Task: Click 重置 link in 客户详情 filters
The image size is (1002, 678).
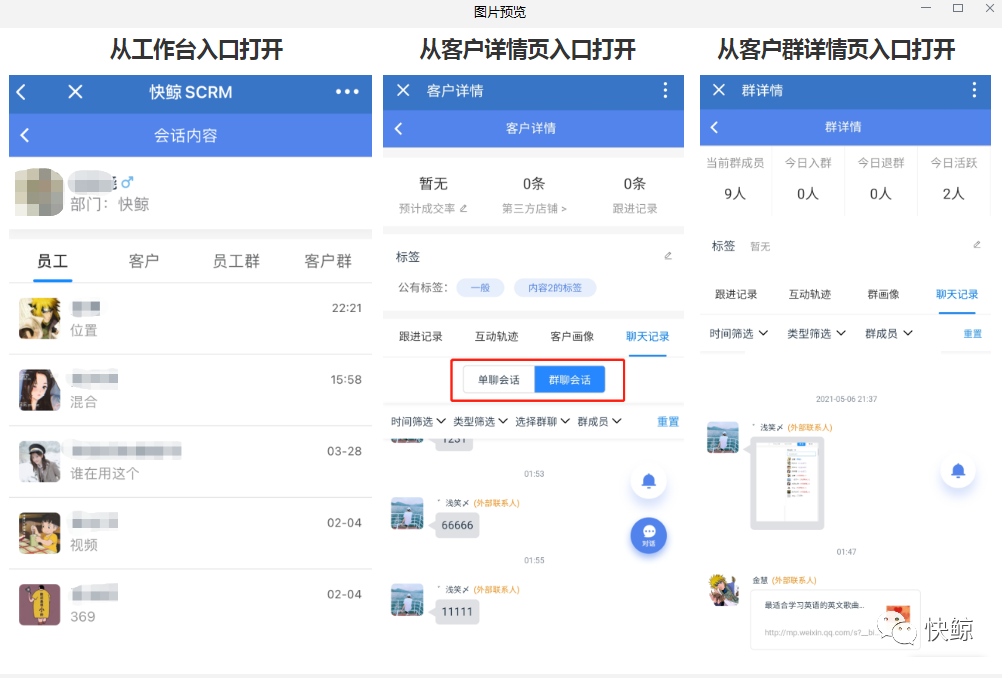Action: tap(668, 421)
